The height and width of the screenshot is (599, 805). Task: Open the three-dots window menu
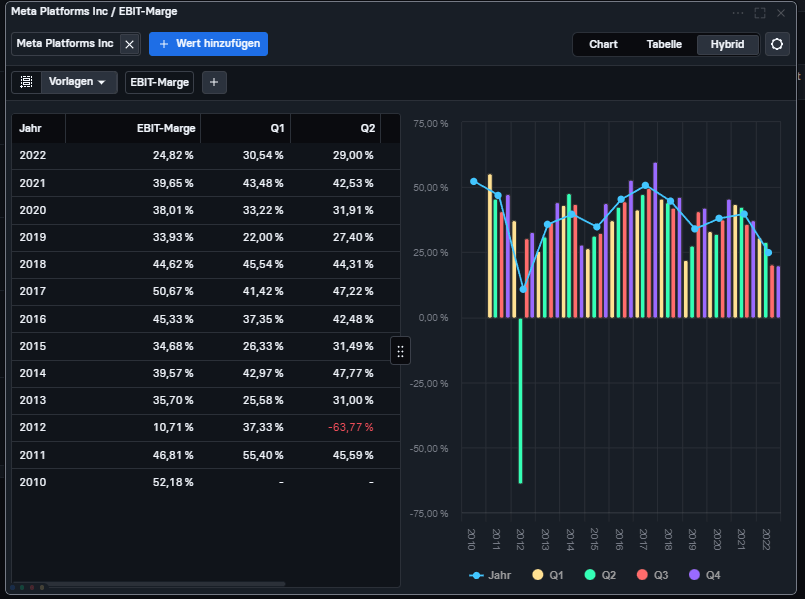738,13
